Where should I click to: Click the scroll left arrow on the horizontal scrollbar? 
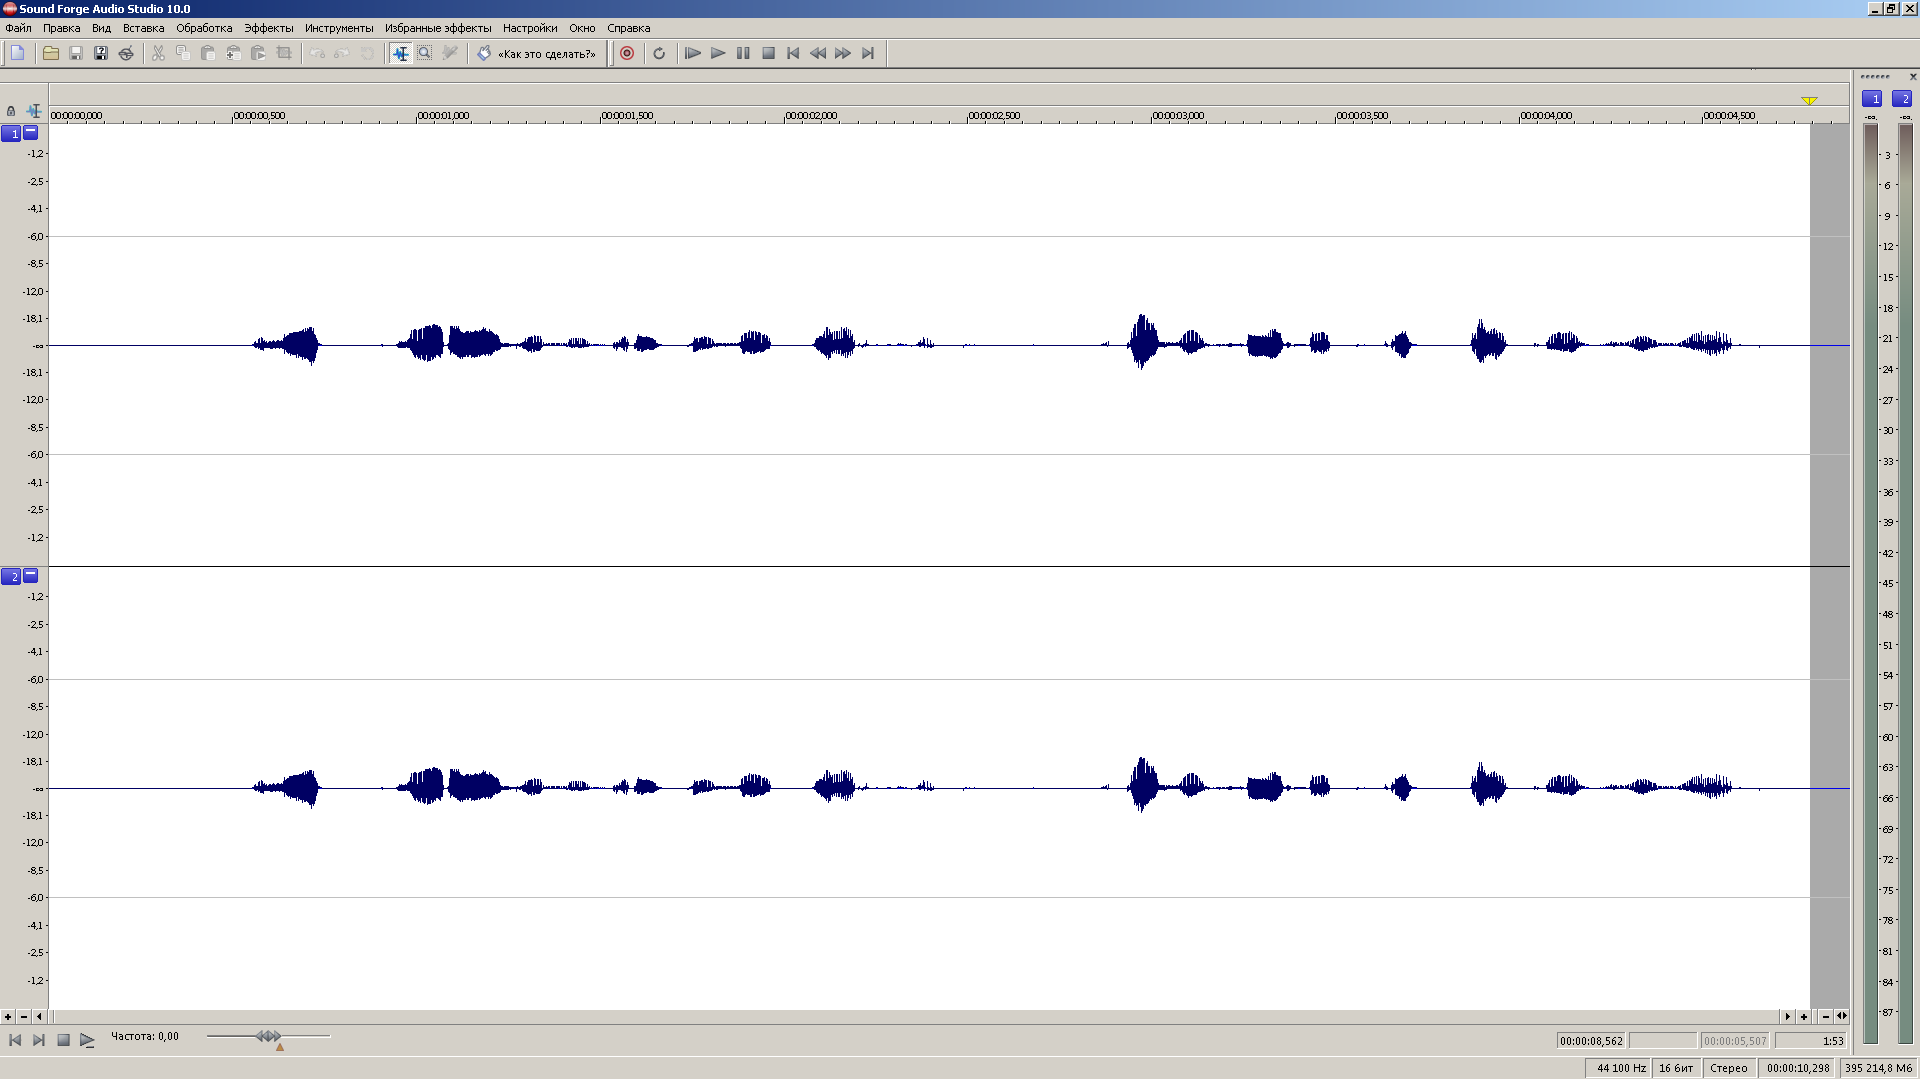click(40, 1016)
